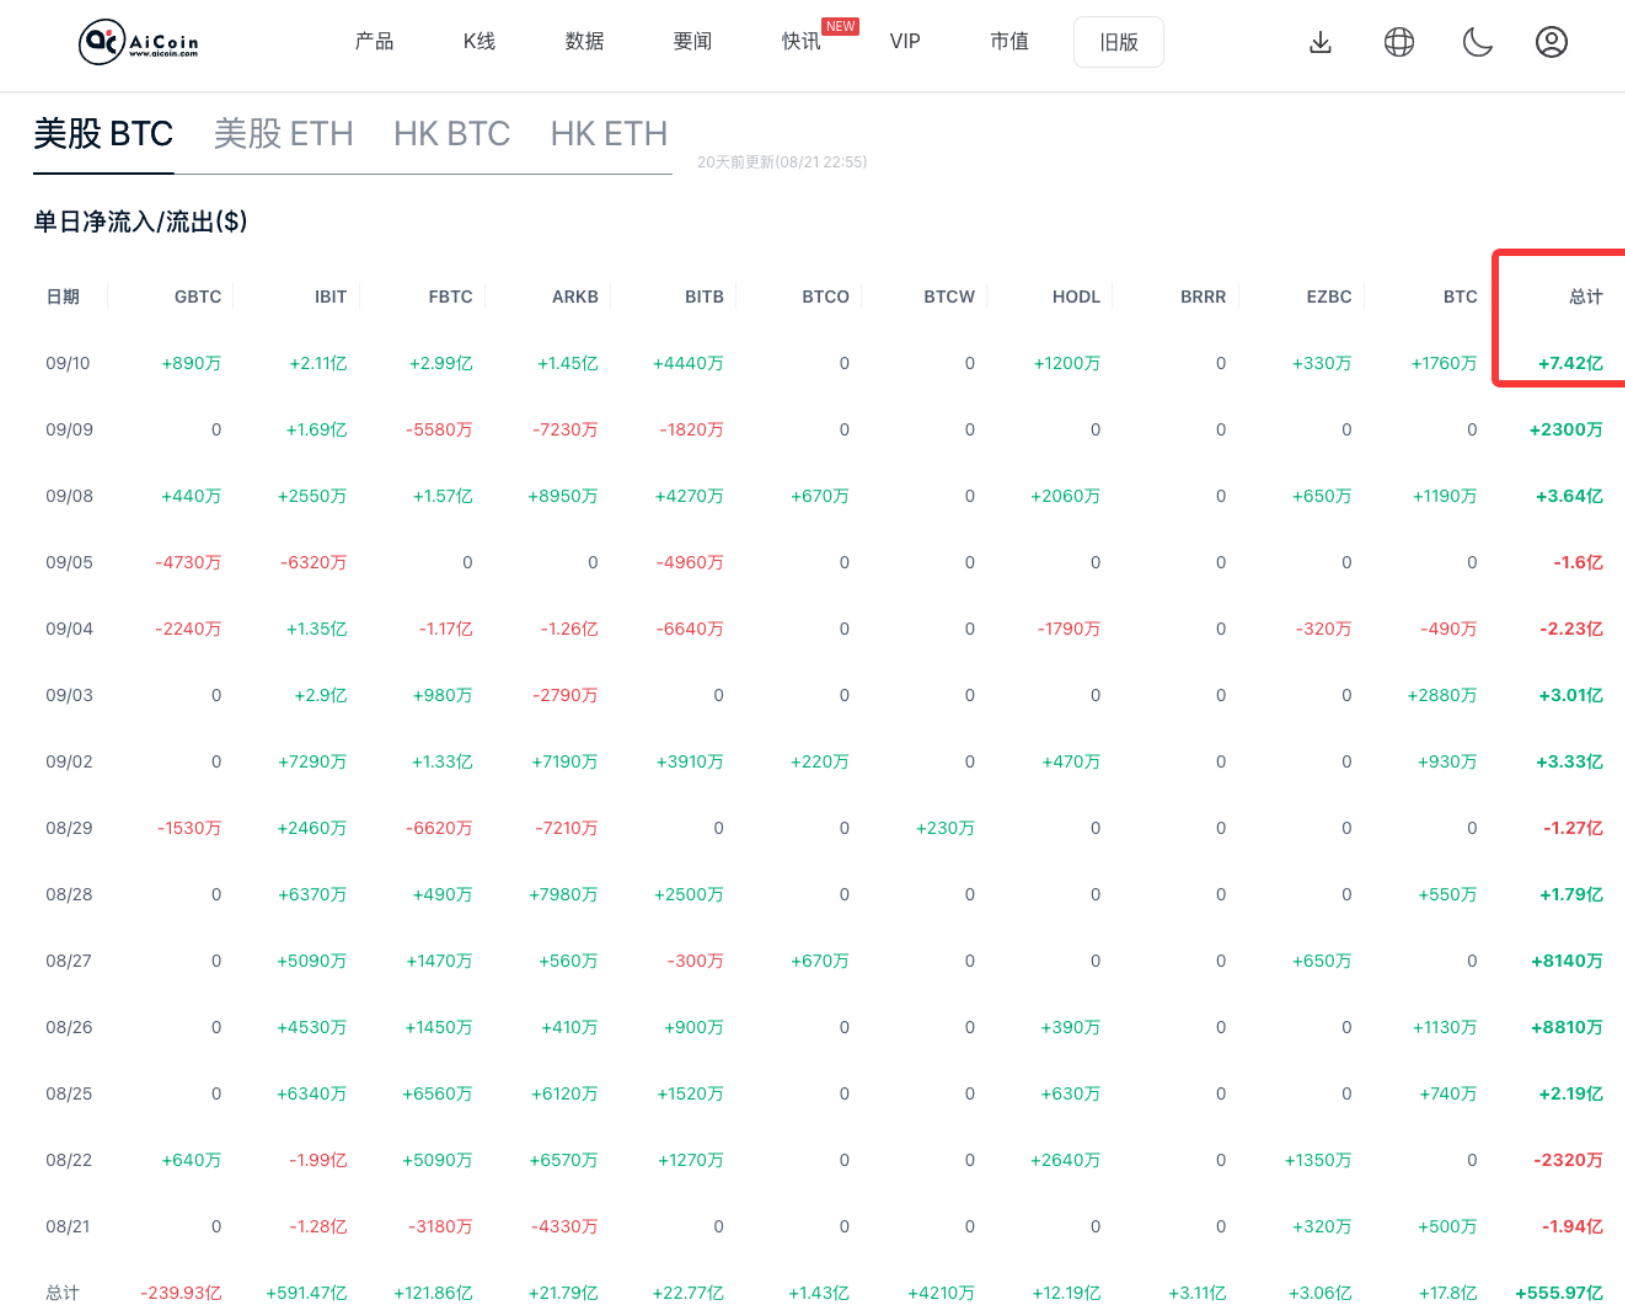The width and height of the screenshot is (1625, 1312).
Task: Open the K线 menu item
Action: [x=479, y=41]
